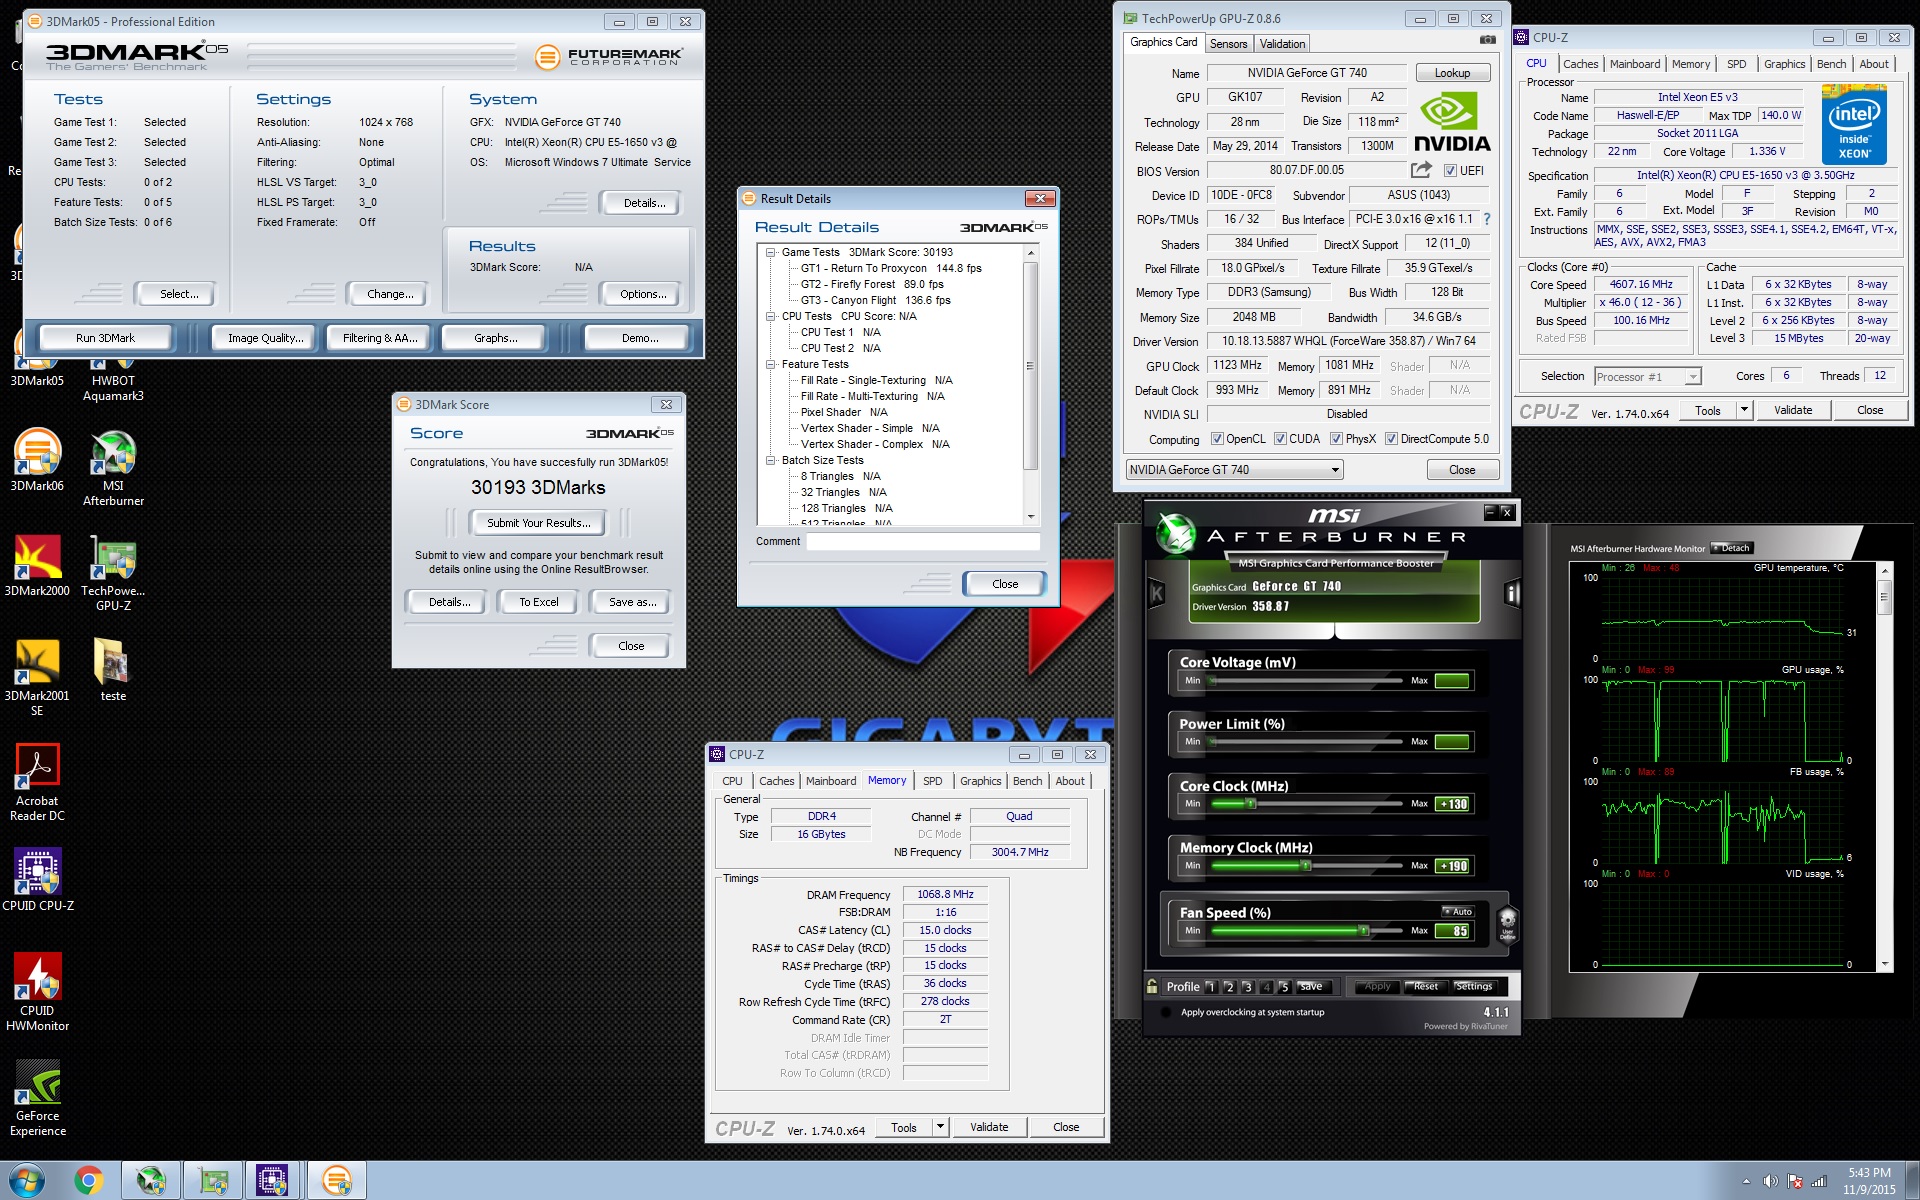
Task: Click Detach in Afterburner Hardware Monitor
Action: [x=1731, y=548]
